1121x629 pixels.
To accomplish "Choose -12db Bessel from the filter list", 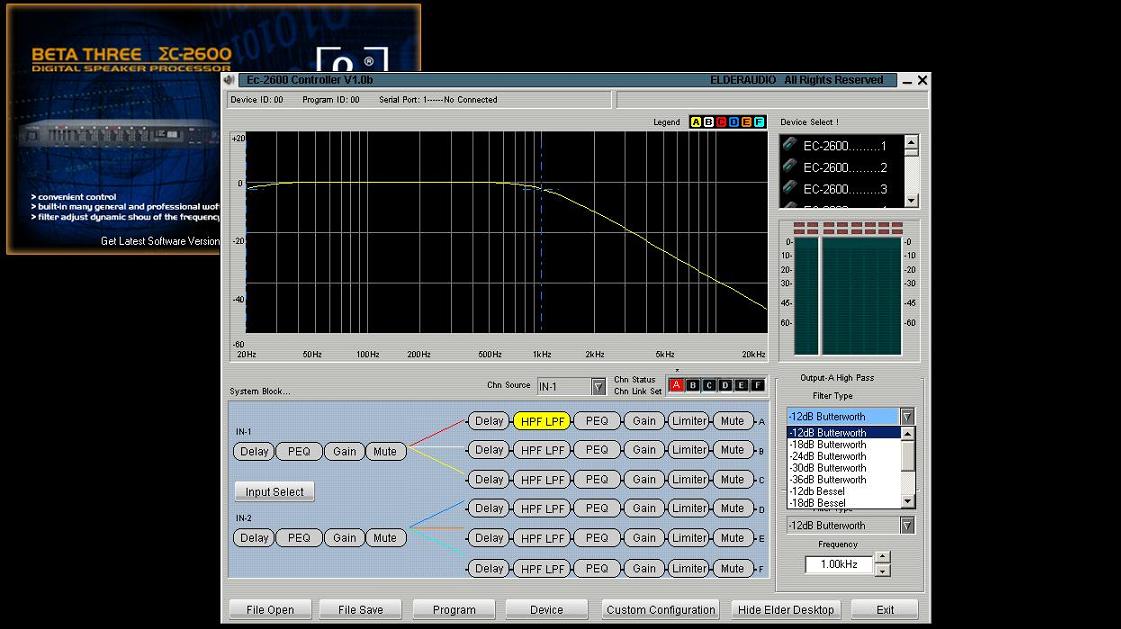I will pyautogui.click(x=844, y=492).
